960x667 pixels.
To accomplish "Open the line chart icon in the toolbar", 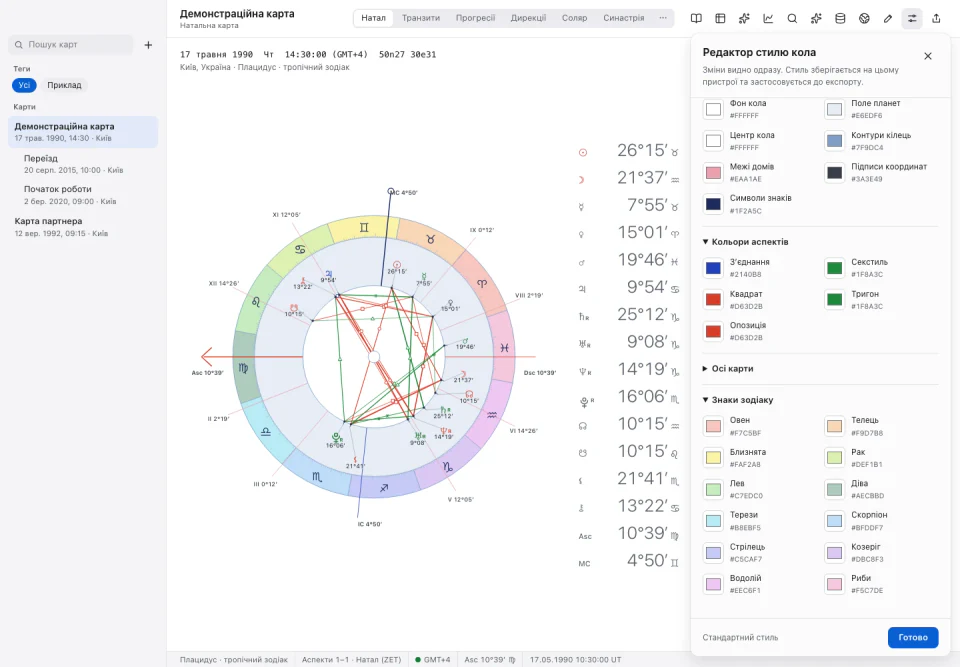I will click(x=768, y=18).
